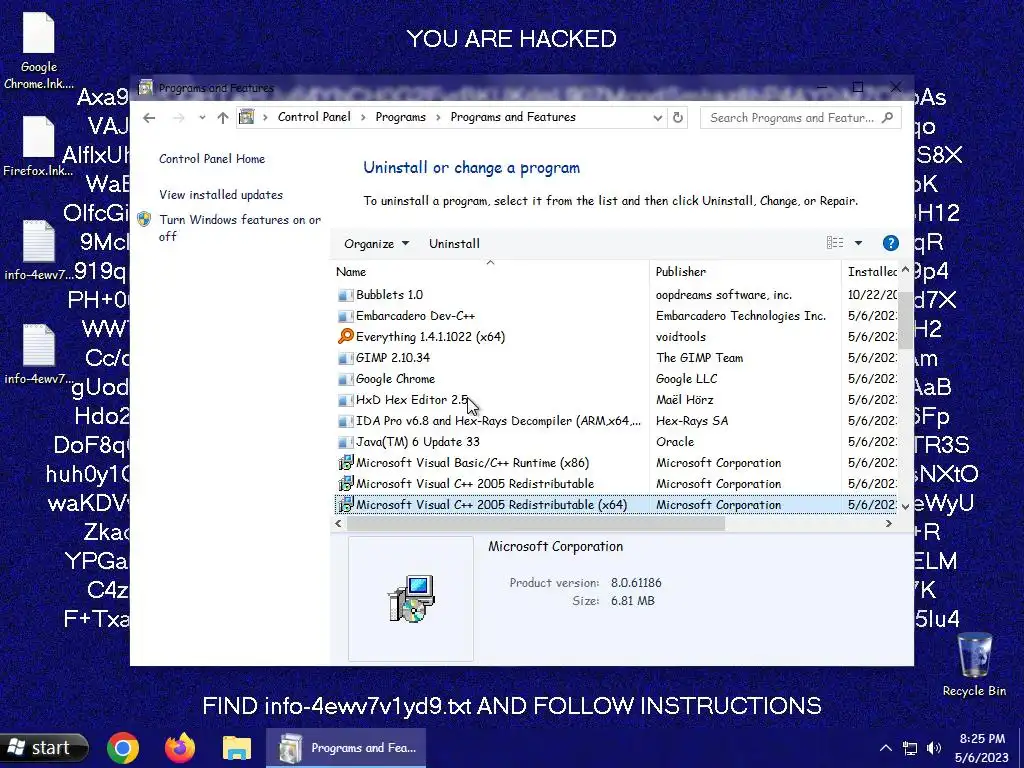Open the Recycle Bin on the desktop
The width and height of the screenshot is (1024, 768).
tap(974, 665)
